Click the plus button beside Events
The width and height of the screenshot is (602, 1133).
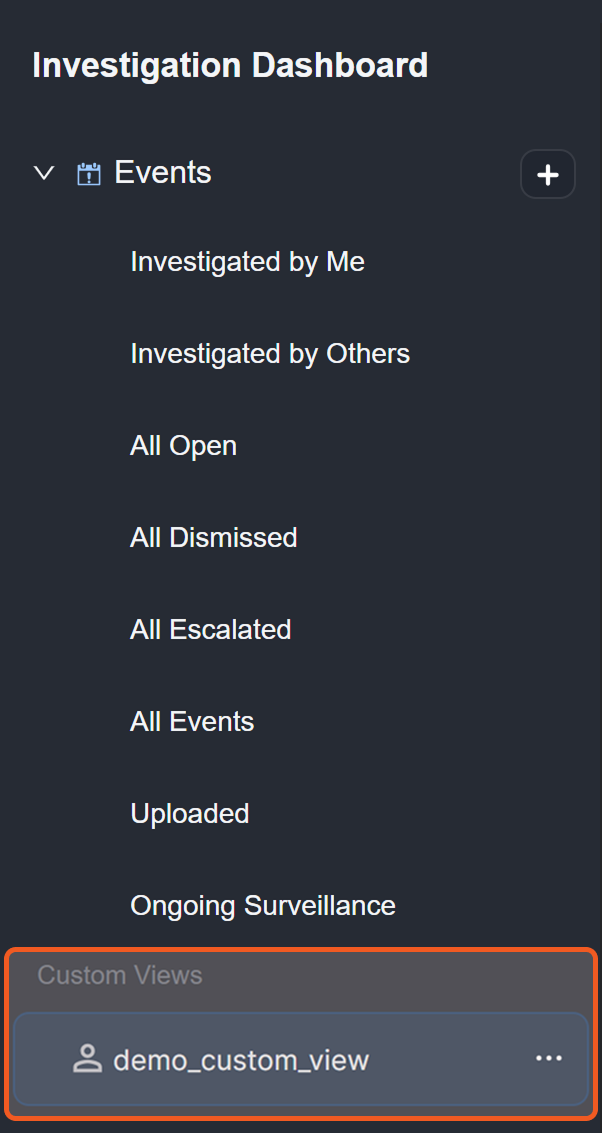547,175
